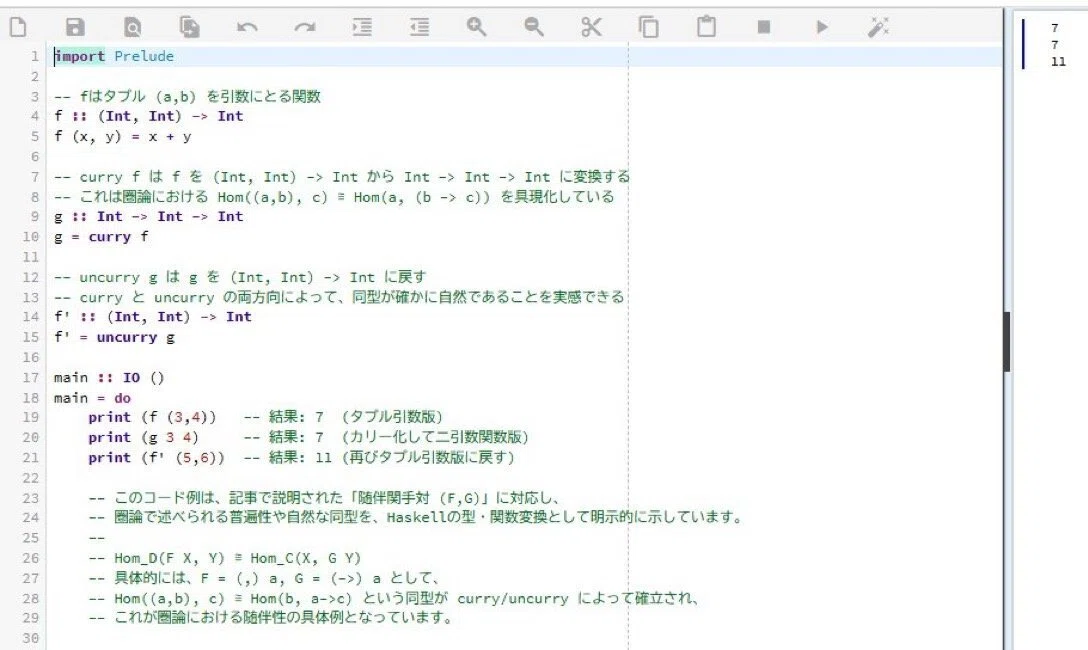Paste from clipboard icon
This screenshot has height=650, width=1088.
[x=706, y=27]
